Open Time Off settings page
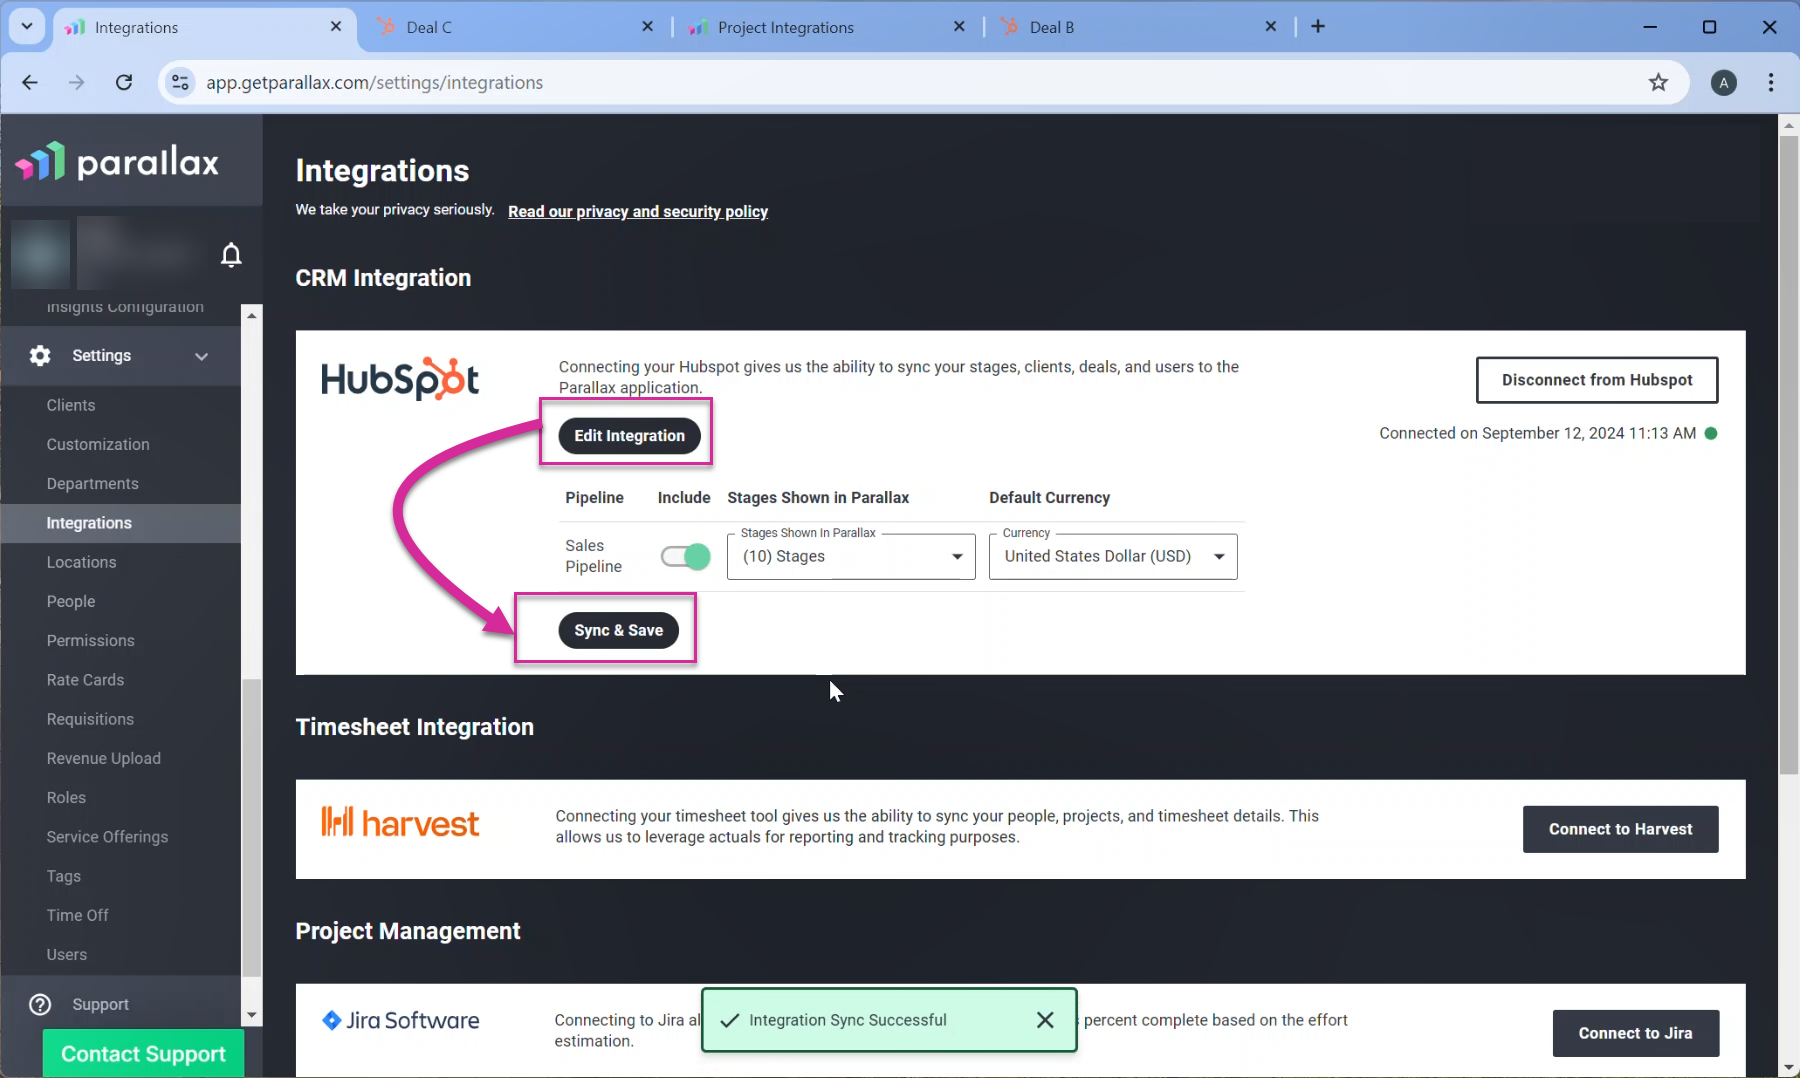 pyautogui.click(x=78, y=915)
